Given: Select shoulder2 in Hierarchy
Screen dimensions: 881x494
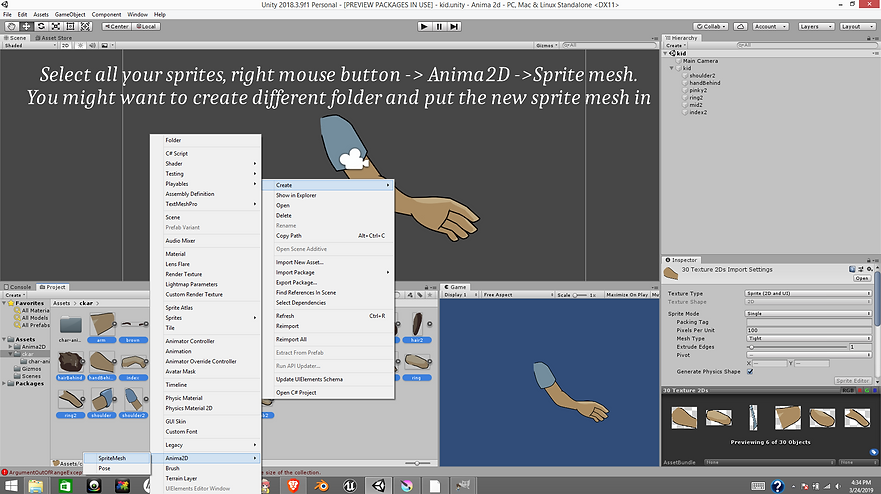Looking at the screenshot, I should click(x=702, y=75).
